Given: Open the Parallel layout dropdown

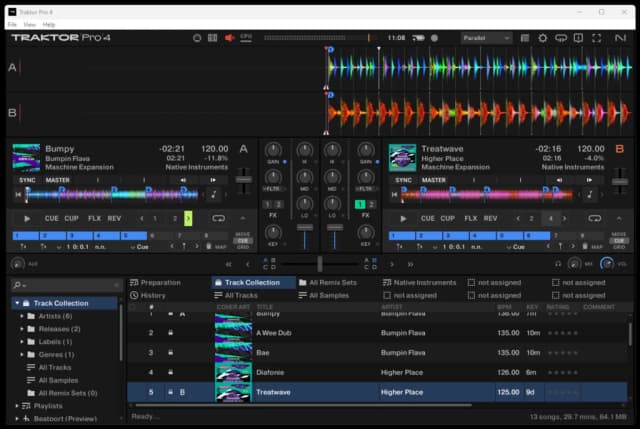Looking at the screenshot, I should pyautogui.click(x=486, y=38).
